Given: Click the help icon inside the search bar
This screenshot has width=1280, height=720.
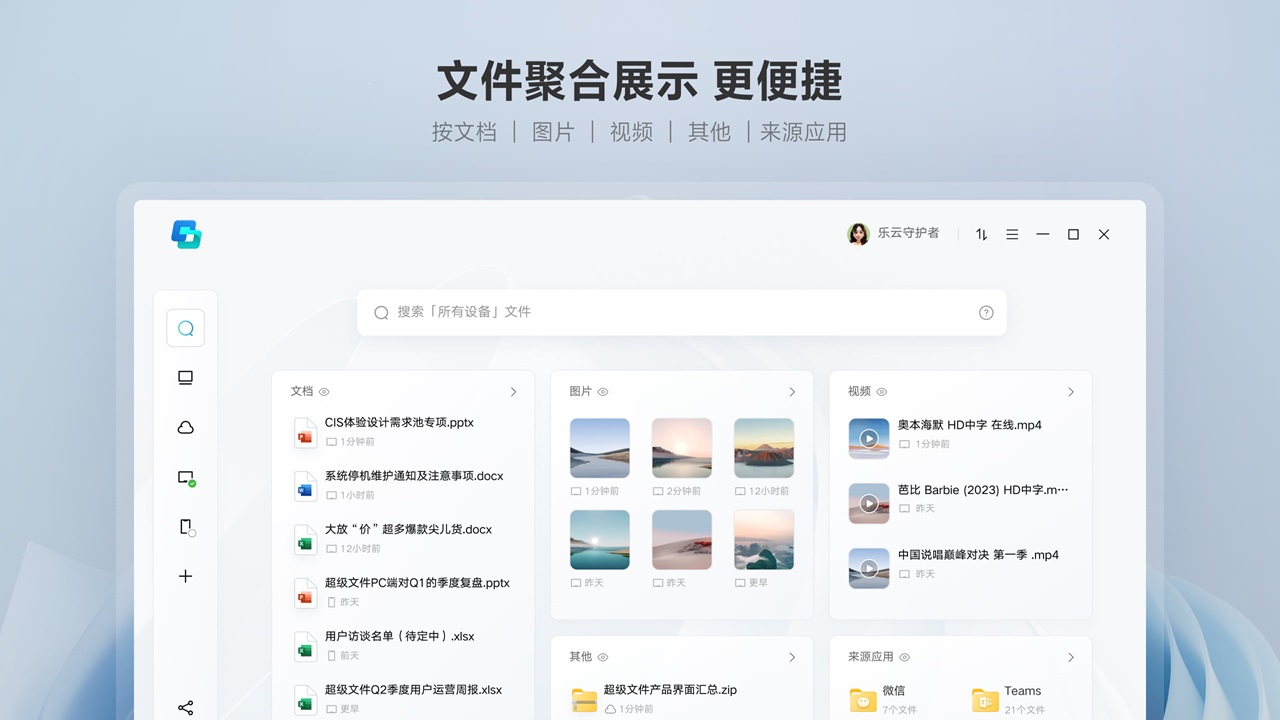Looking at the screenshot, I should click(986, 312).
